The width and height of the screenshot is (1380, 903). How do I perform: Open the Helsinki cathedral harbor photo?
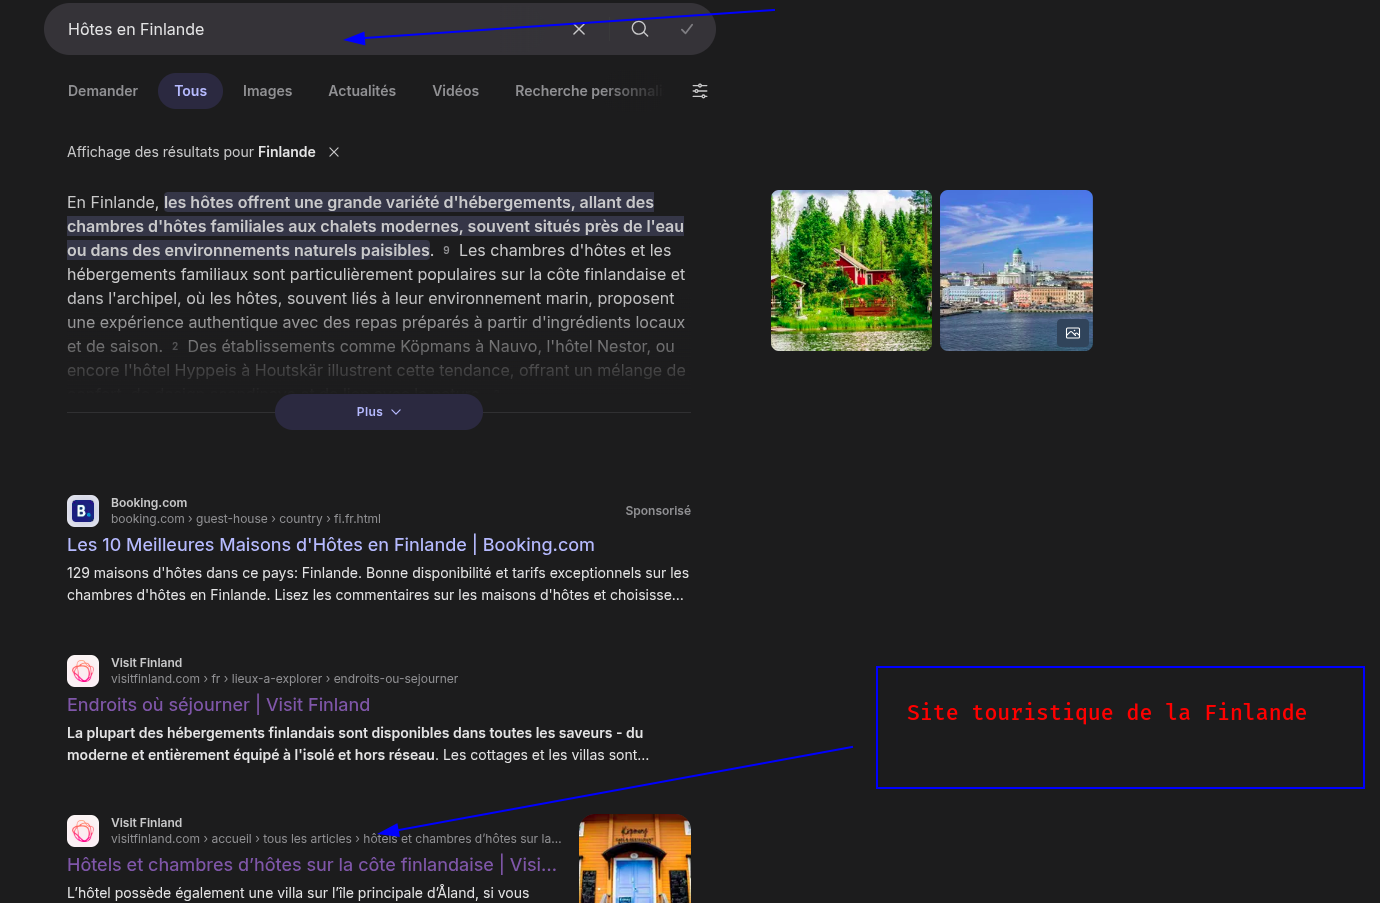pyautogui.click(x=1016, y=270)
